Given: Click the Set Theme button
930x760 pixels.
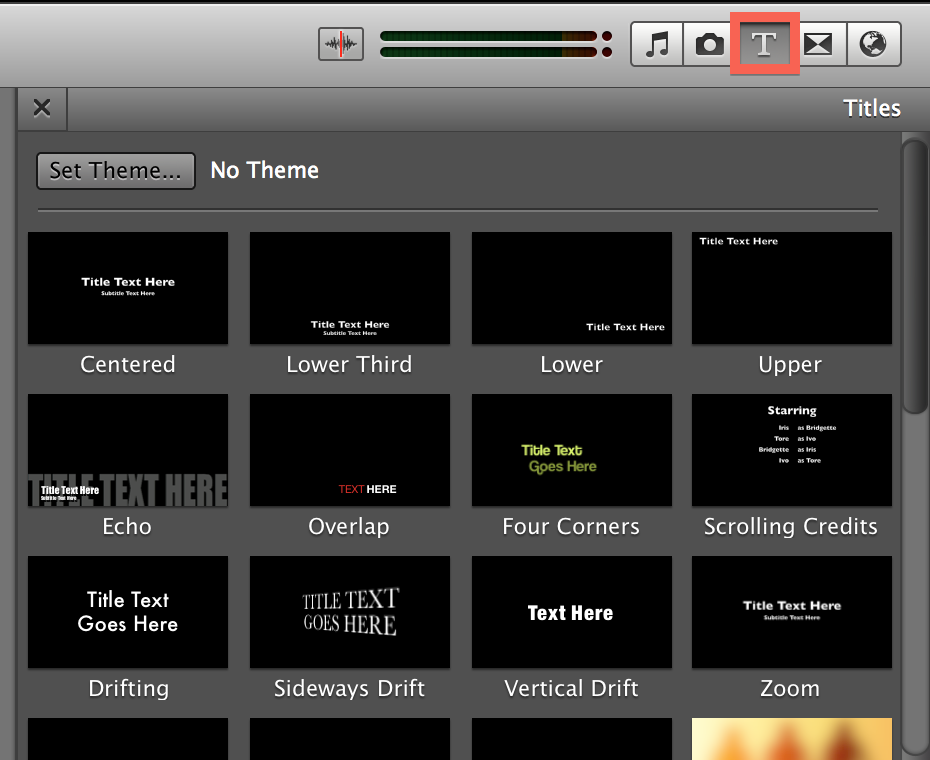Looking at the screenshot, I should (x=116, y=171).
